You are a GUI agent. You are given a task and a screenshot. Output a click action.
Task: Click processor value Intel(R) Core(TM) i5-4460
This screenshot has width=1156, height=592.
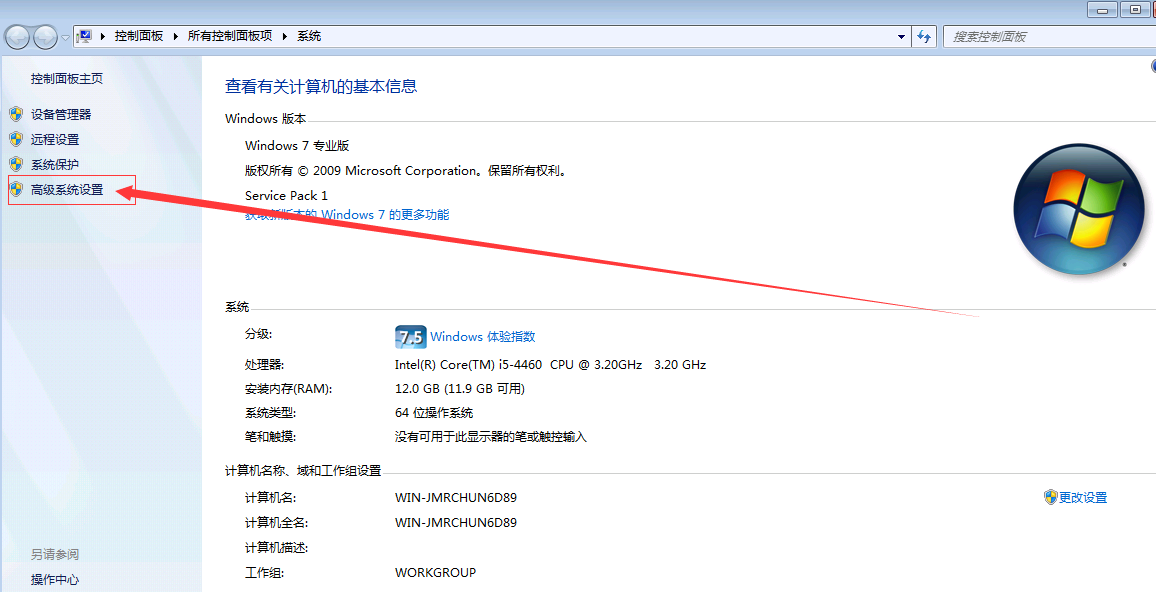[x=550, y=365]
